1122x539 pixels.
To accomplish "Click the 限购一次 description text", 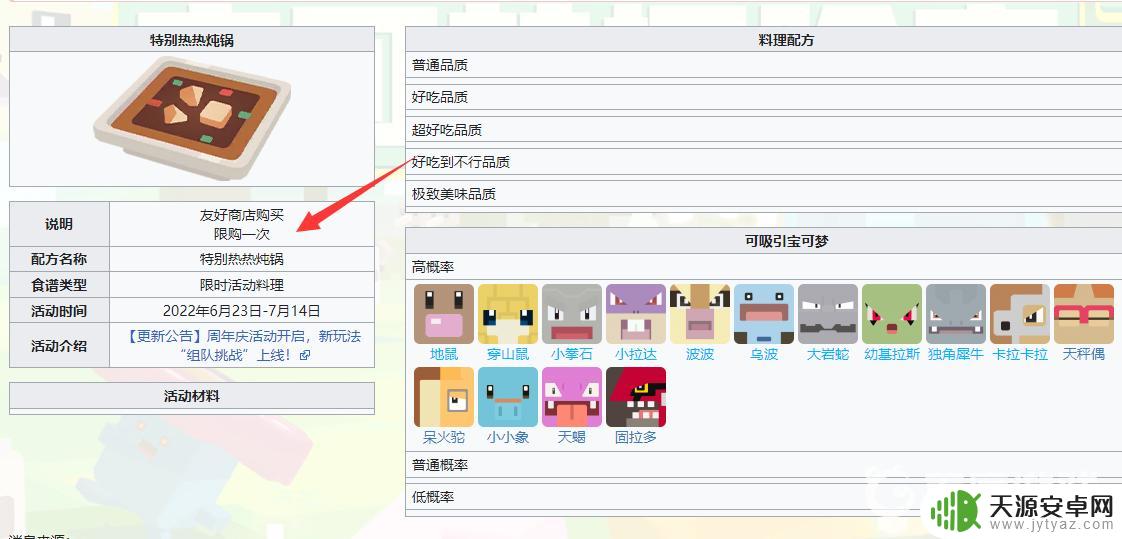I will (x=242, y=233).
